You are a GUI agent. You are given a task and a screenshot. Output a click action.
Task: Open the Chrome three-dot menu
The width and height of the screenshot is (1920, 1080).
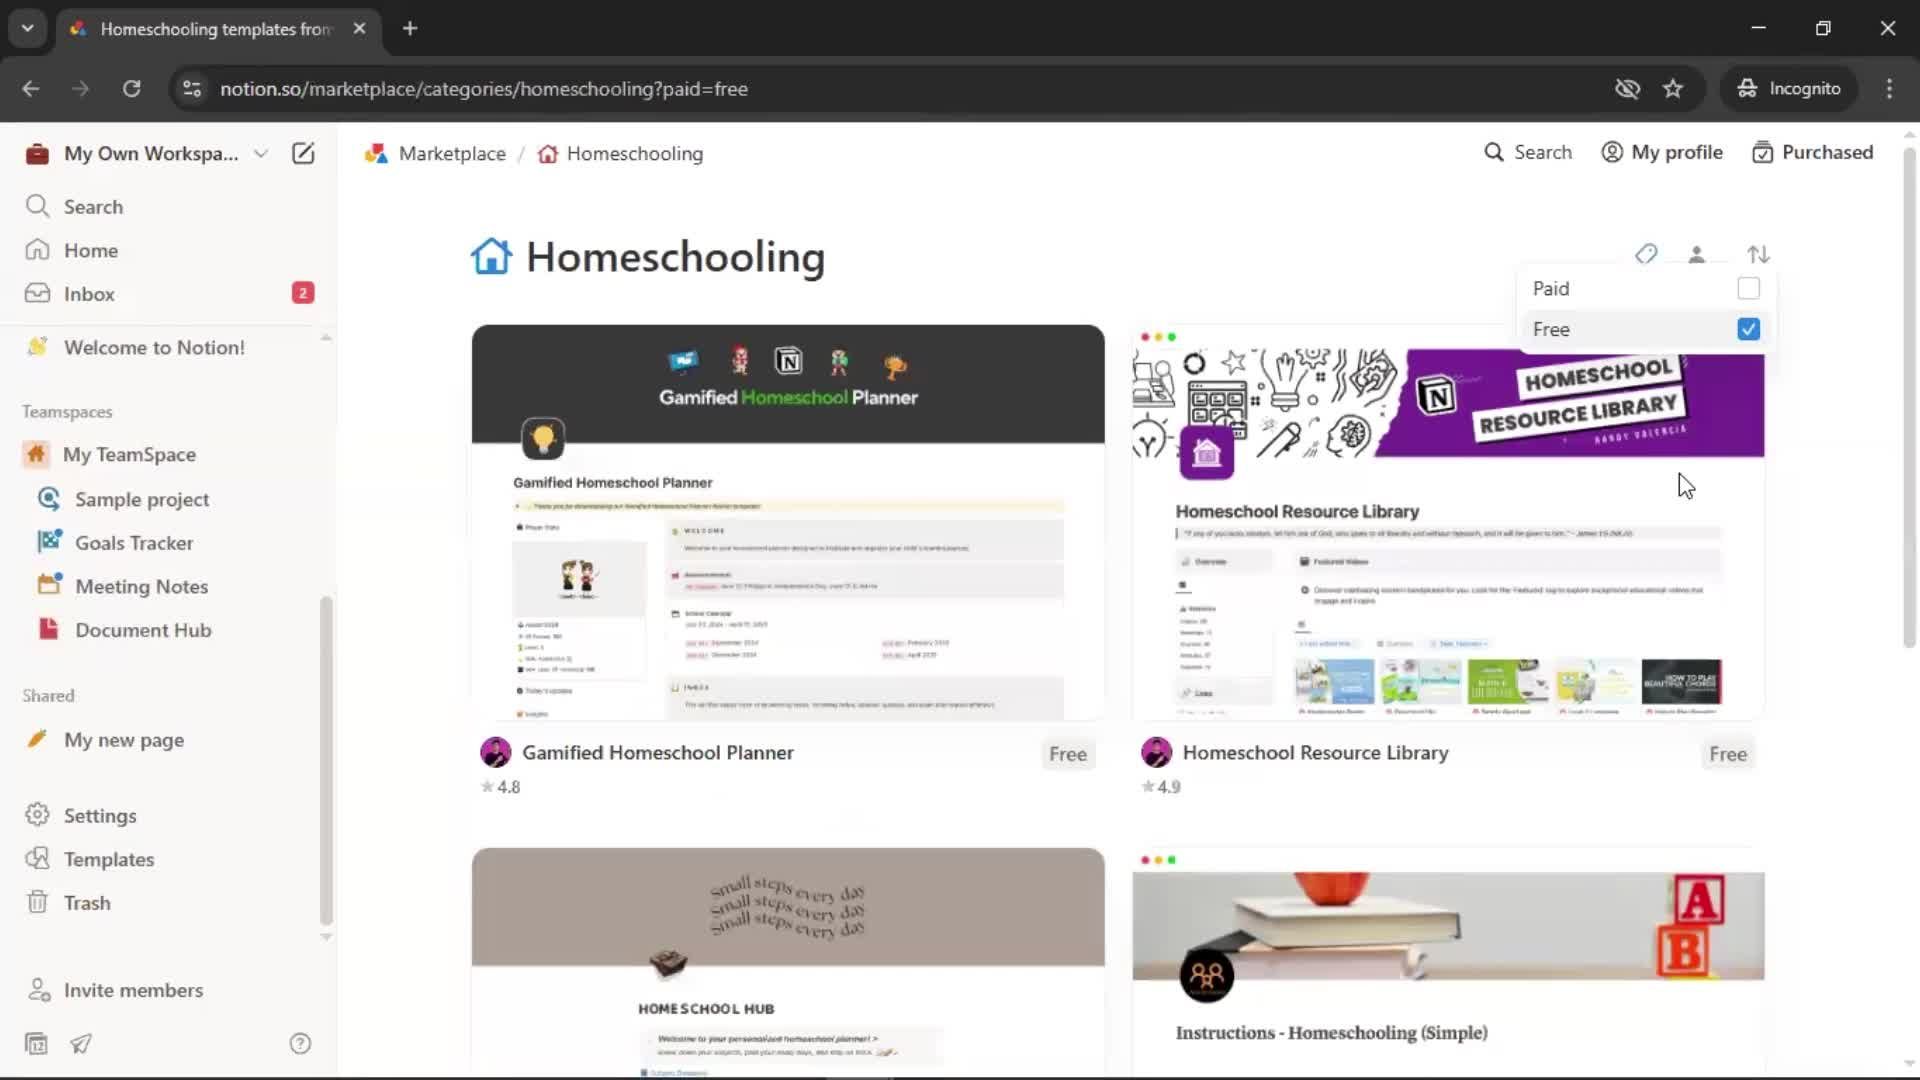coord(1889,88)
